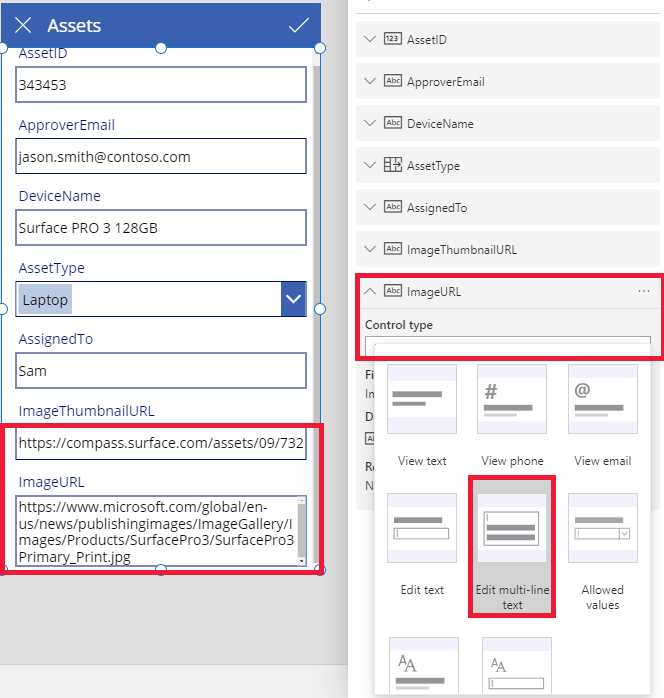This screenshot has width=664, height=698.
Task: Open the AssetType Laptop dropdown arrow
Action: (x=293, y=299)
